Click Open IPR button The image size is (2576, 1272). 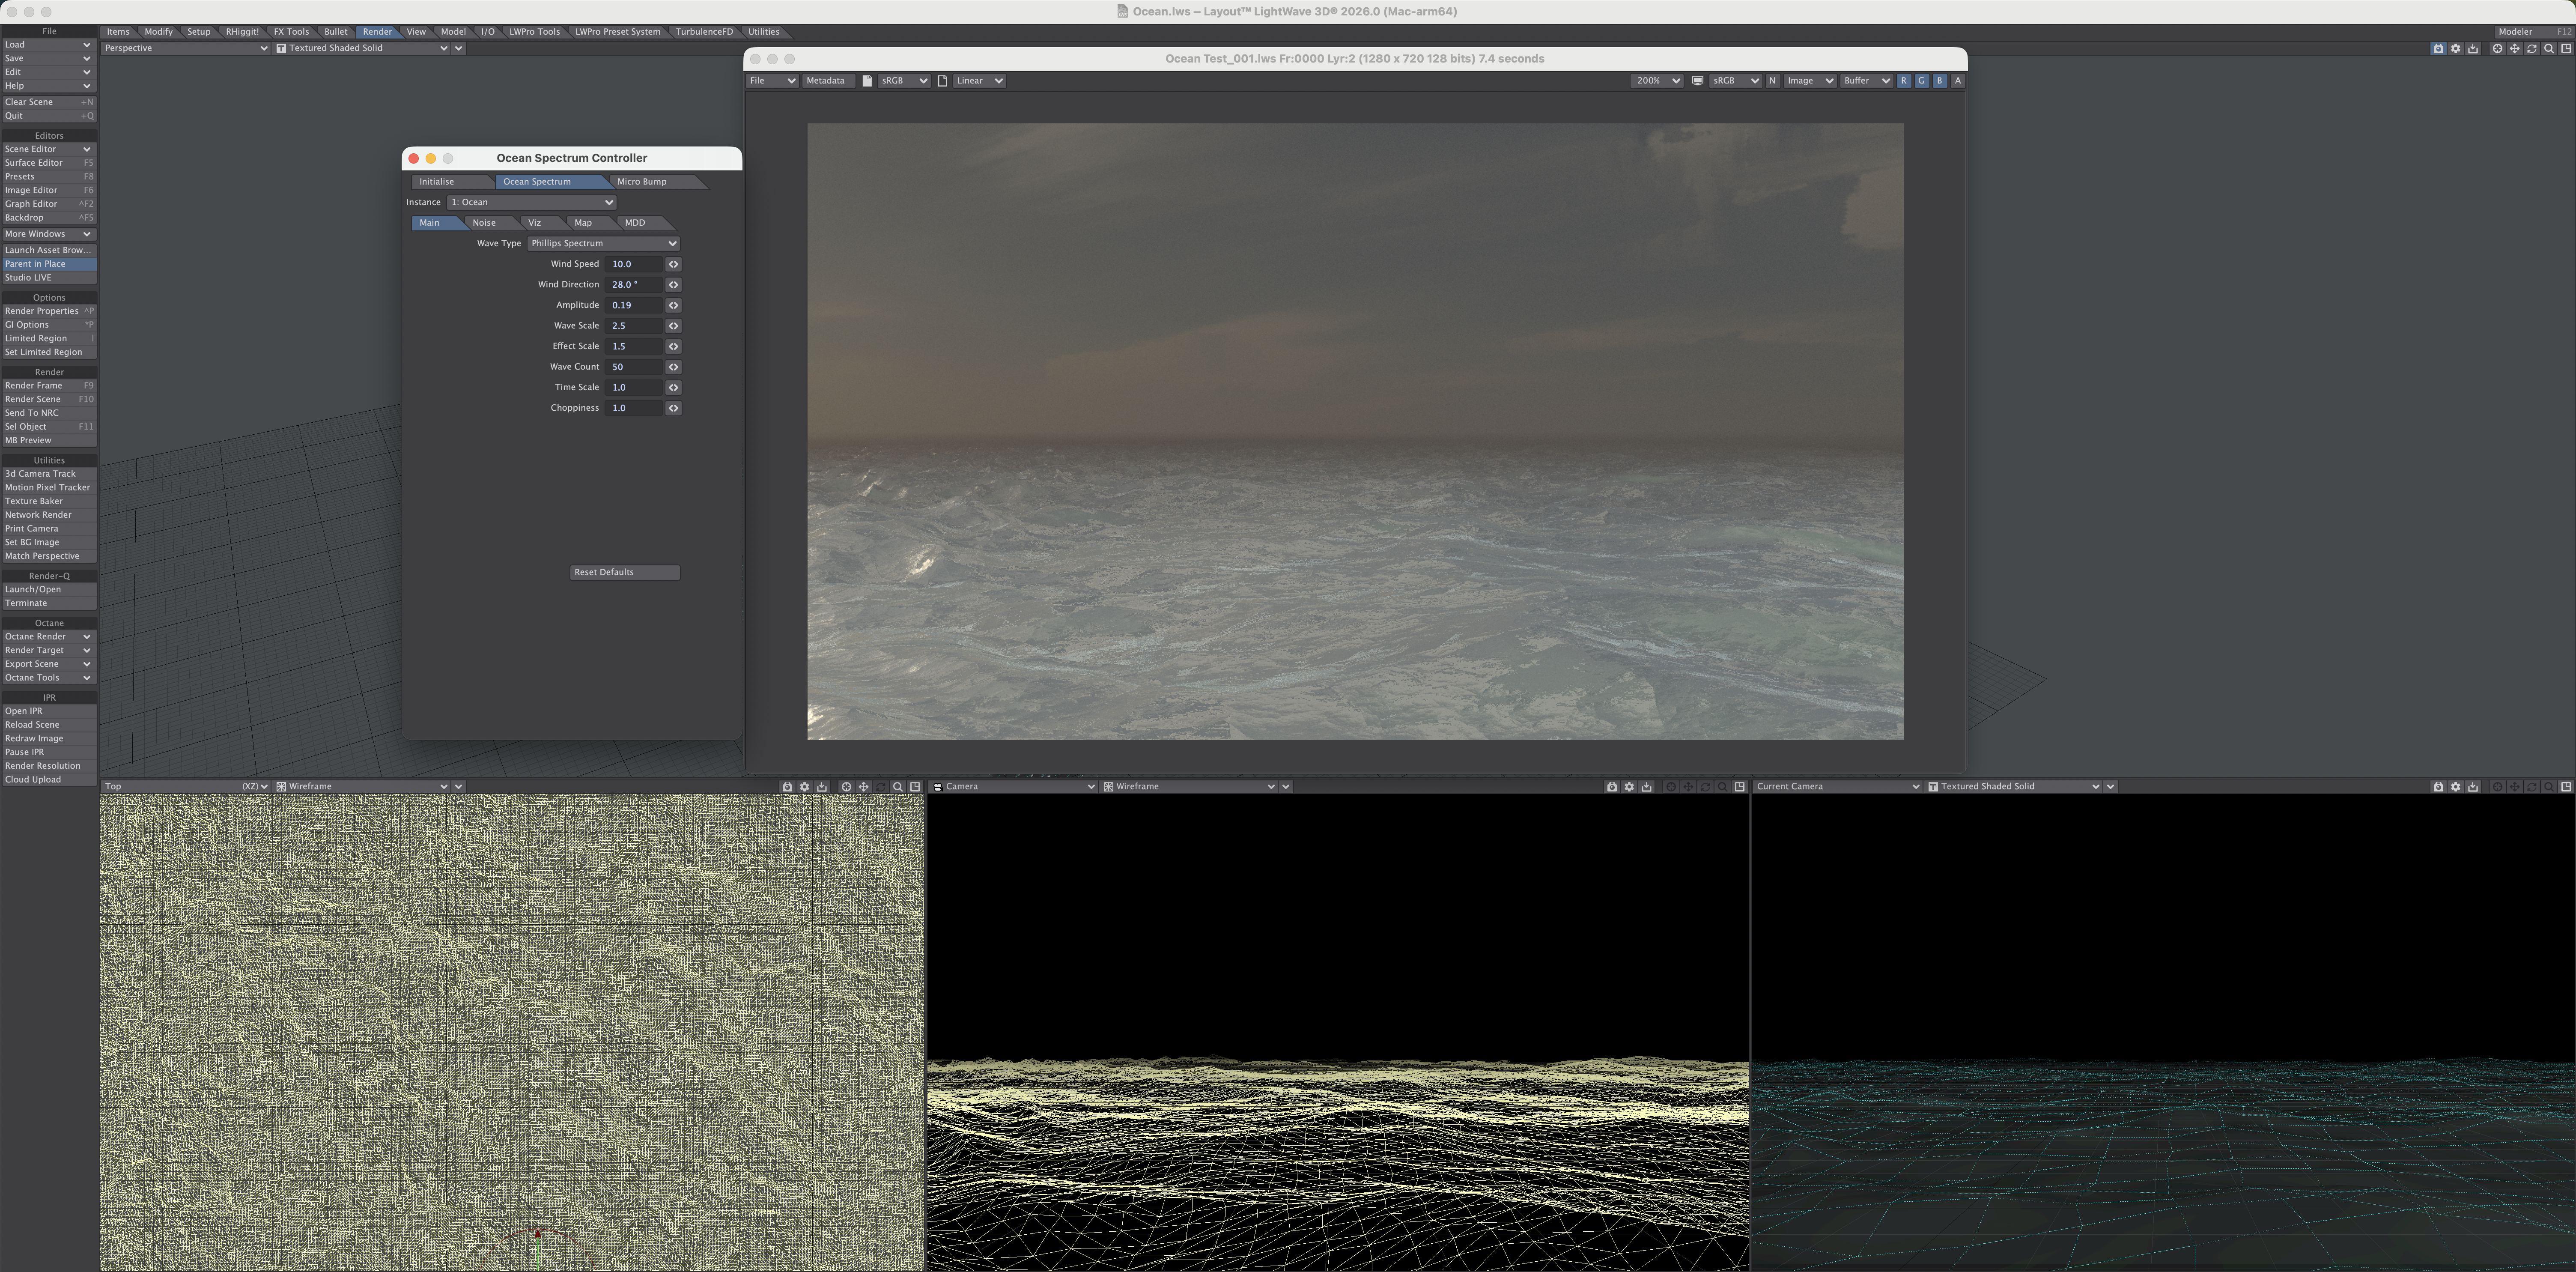[49, 711]
